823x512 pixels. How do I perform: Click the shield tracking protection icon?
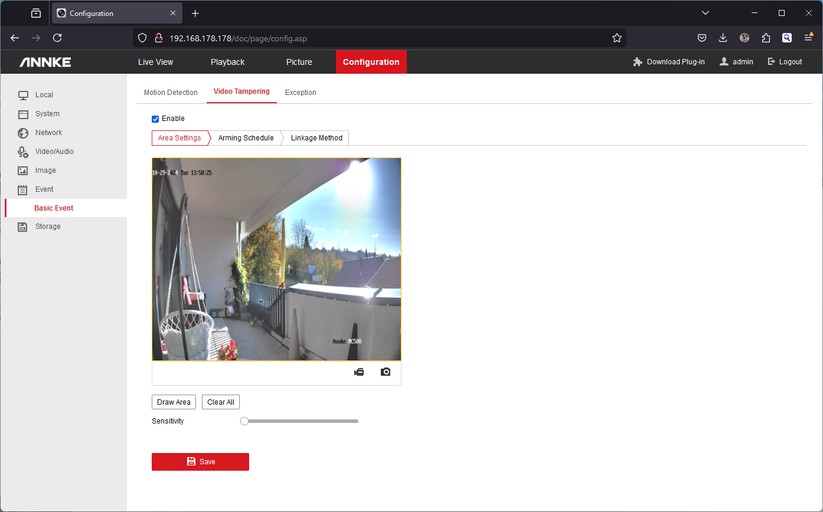(142, 38)
